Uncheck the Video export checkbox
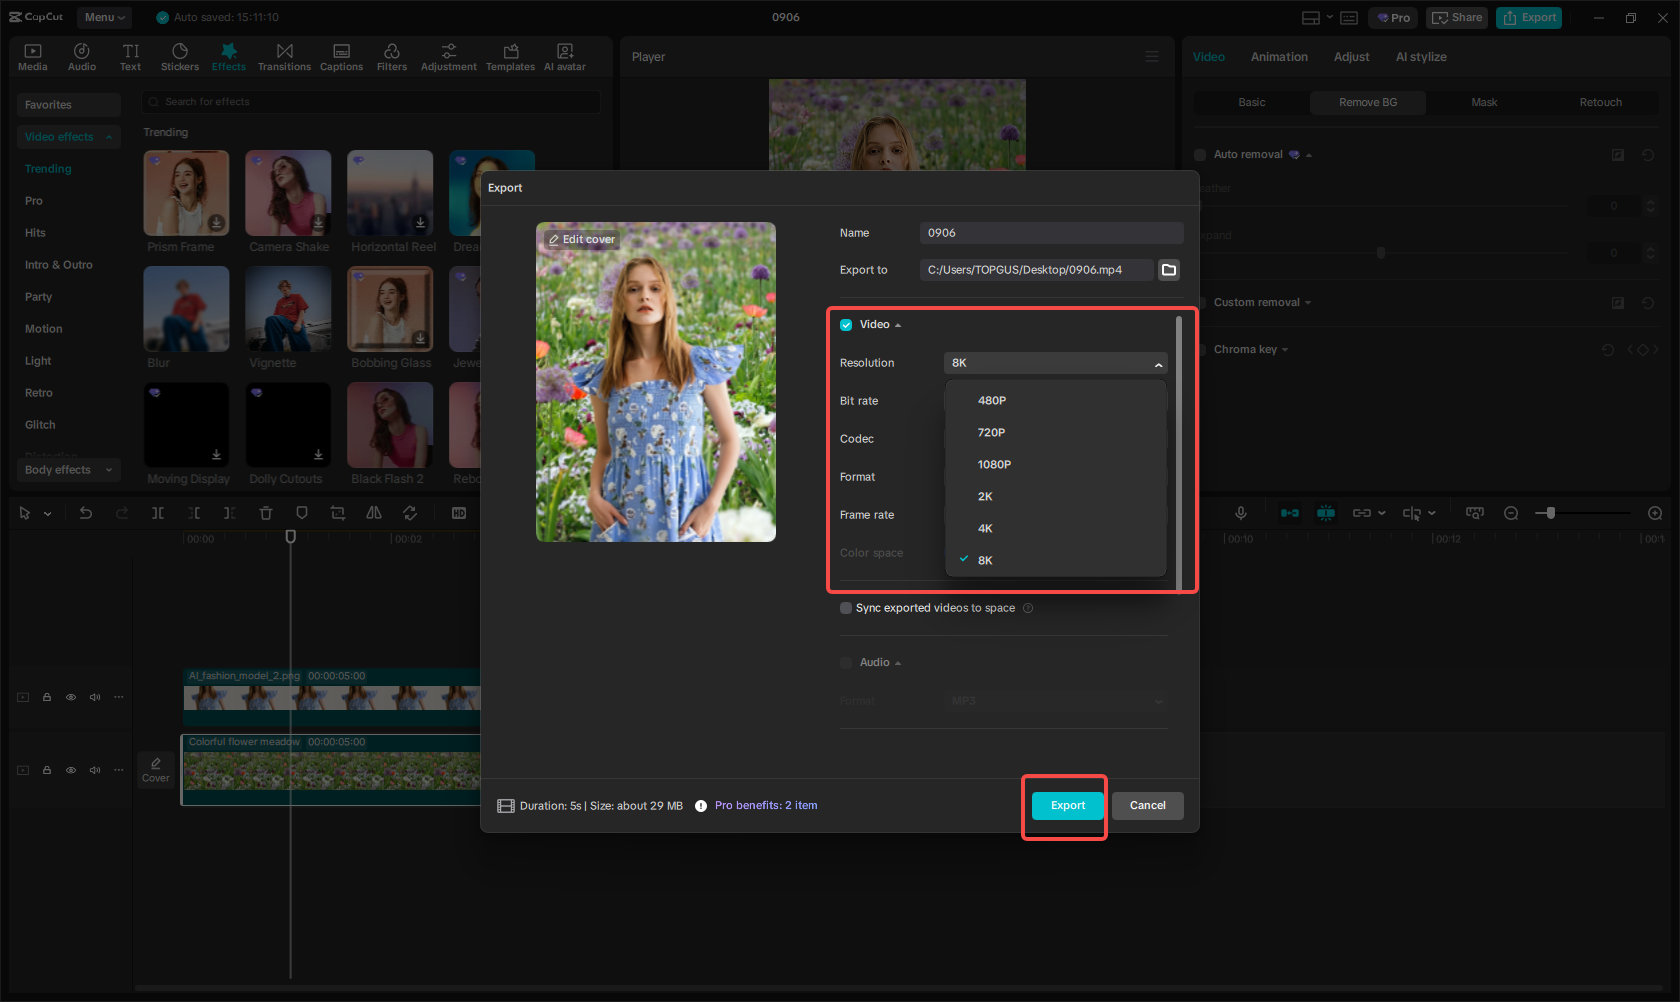This screenshot has height=1002, width=1680. [x=845, y=324]
